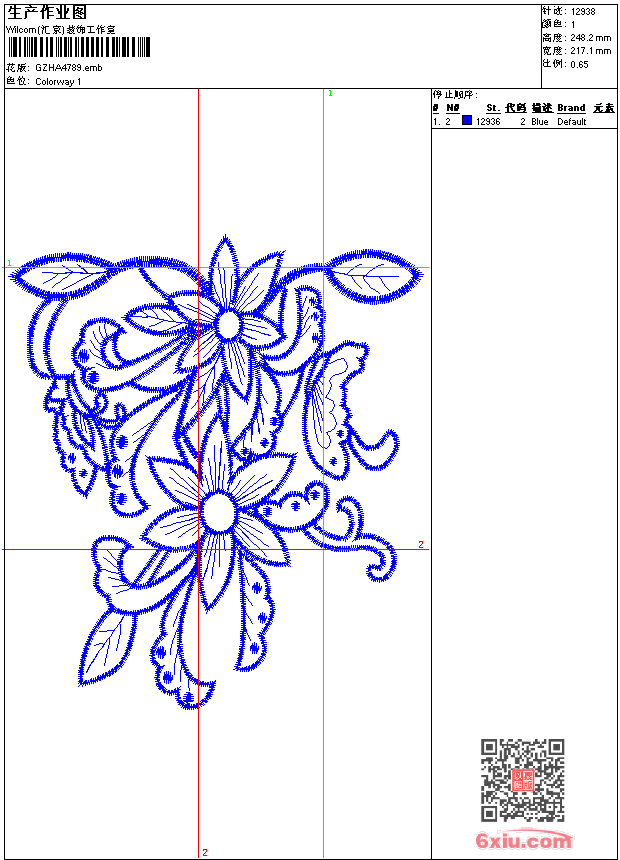Image resolution: width=620 pixels, height=860 pixels.
Task: Click the Brand column header
Action: click(x=571, y=108)
